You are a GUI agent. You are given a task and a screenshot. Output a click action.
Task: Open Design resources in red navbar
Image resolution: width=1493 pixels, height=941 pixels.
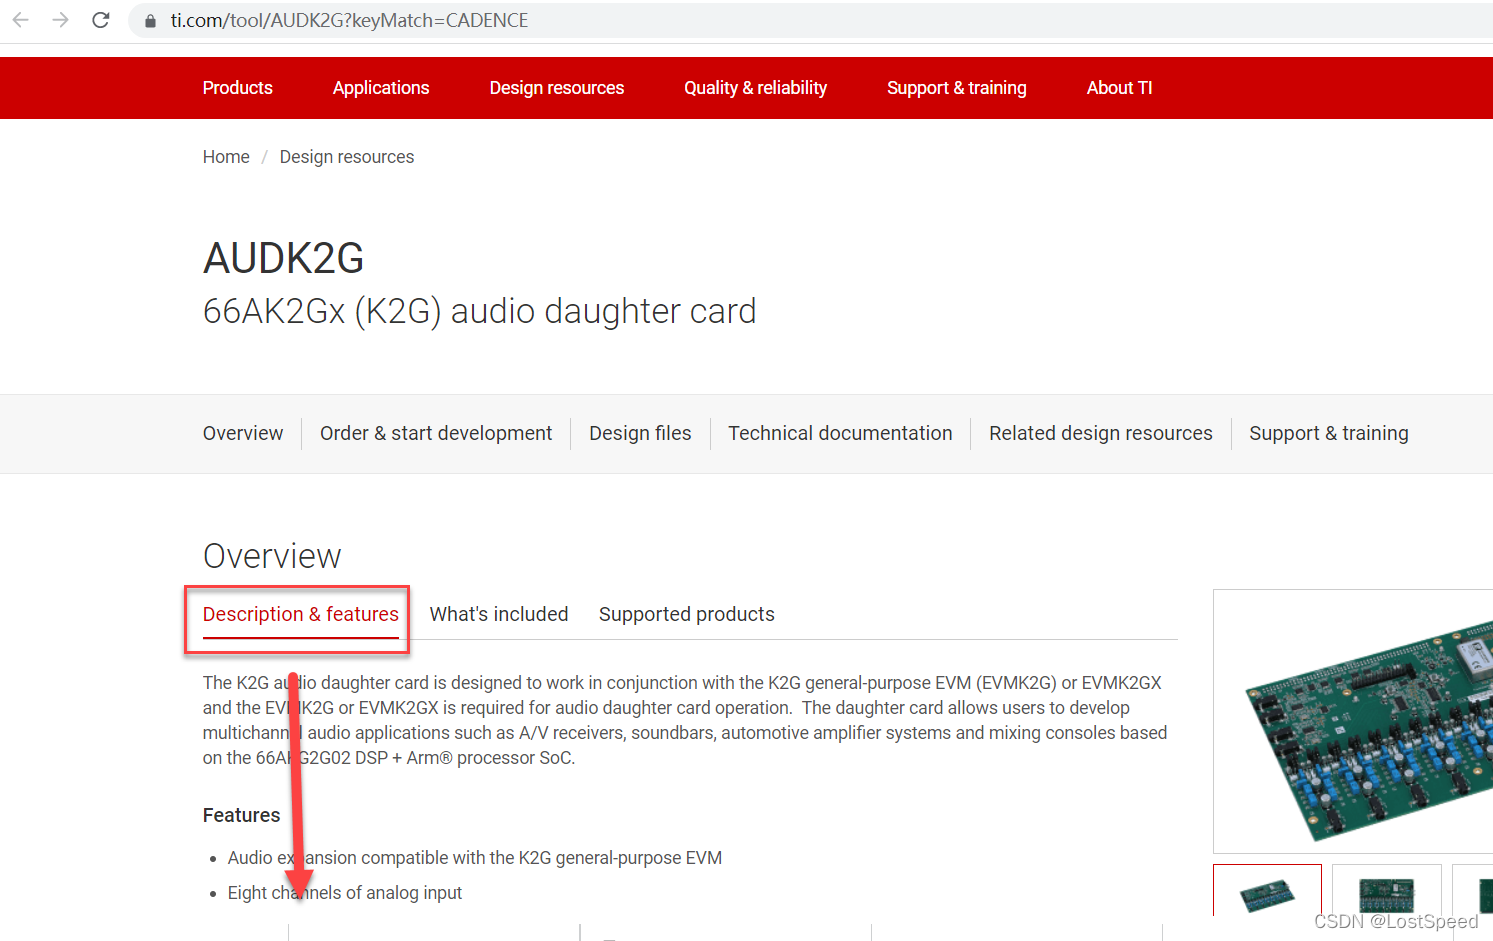pos(556,88)
